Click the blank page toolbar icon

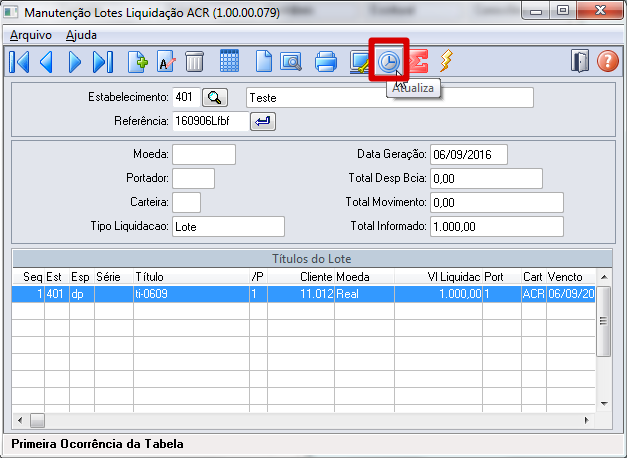[264, 62]
